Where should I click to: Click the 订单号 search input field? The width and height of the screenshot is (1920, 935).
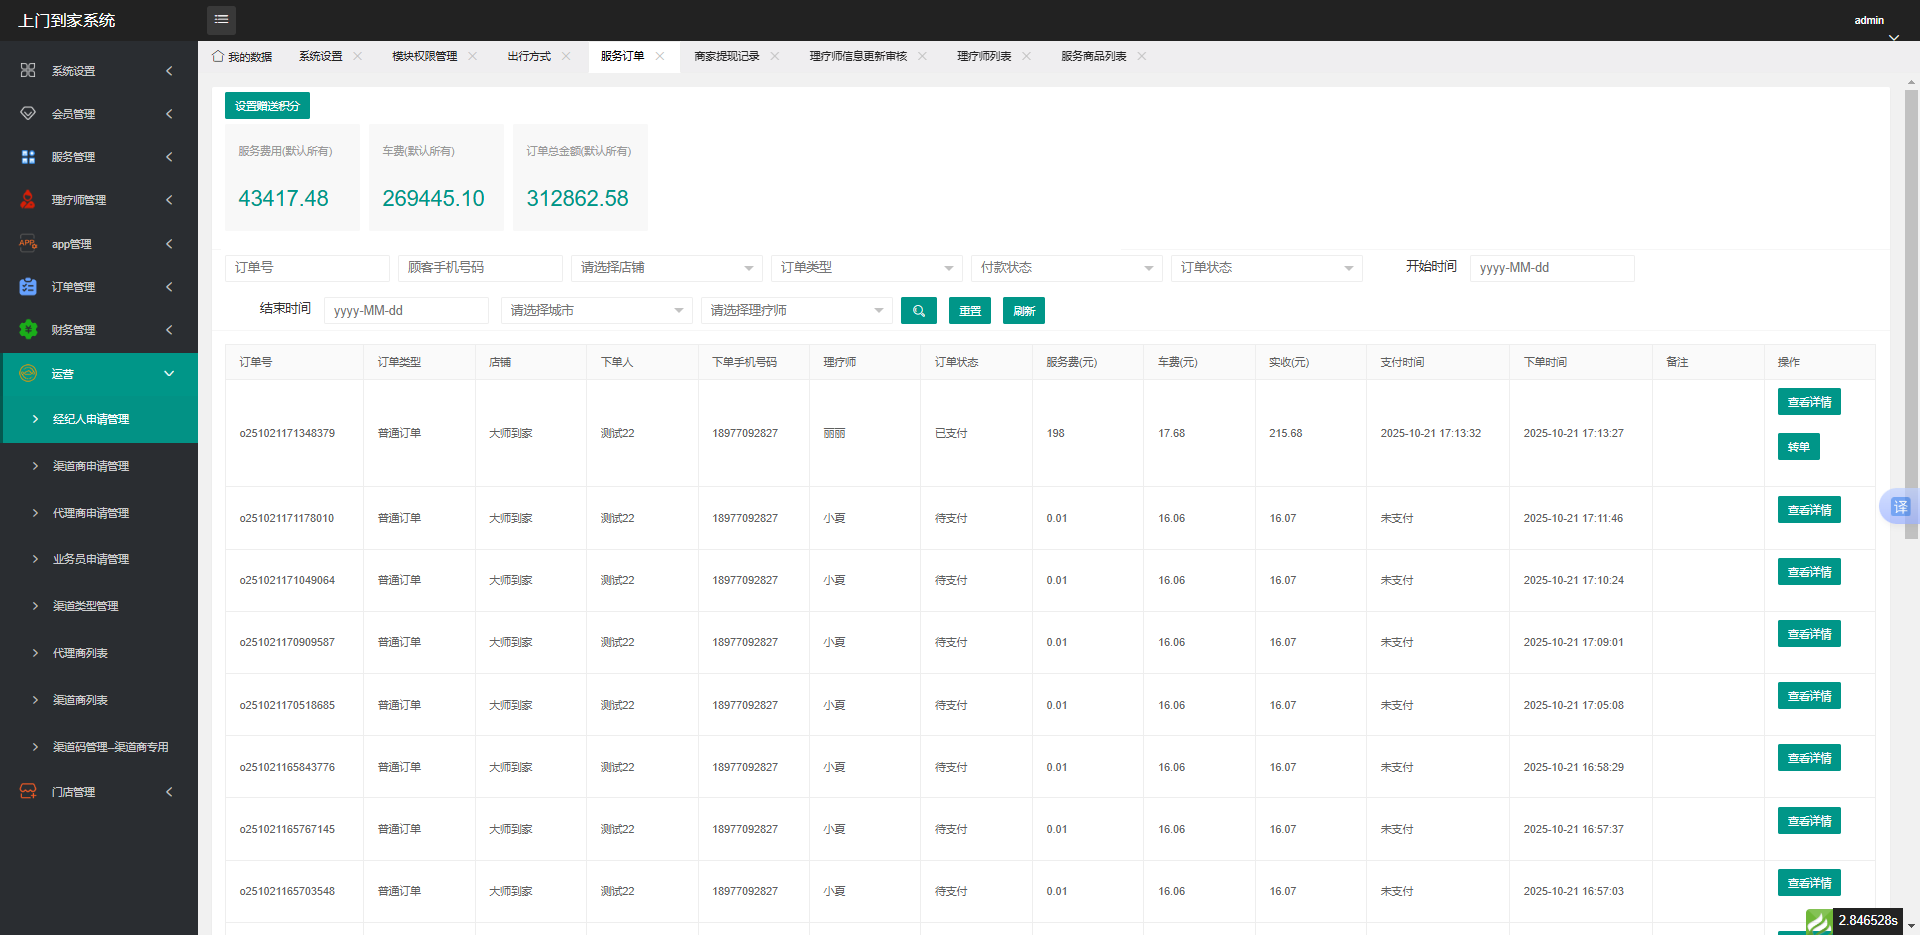tap(307, 268)
